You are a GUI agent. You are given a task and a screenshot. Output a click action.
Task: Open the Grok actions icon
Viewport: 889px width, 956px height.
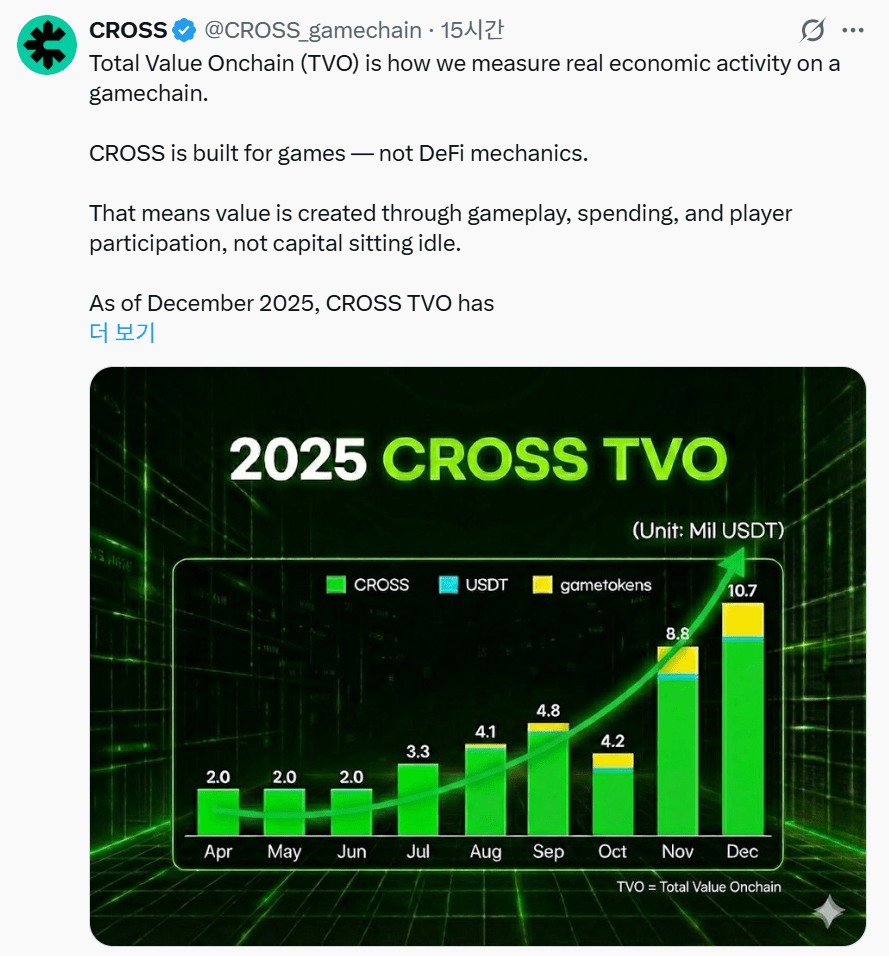(x=813, y=30)
